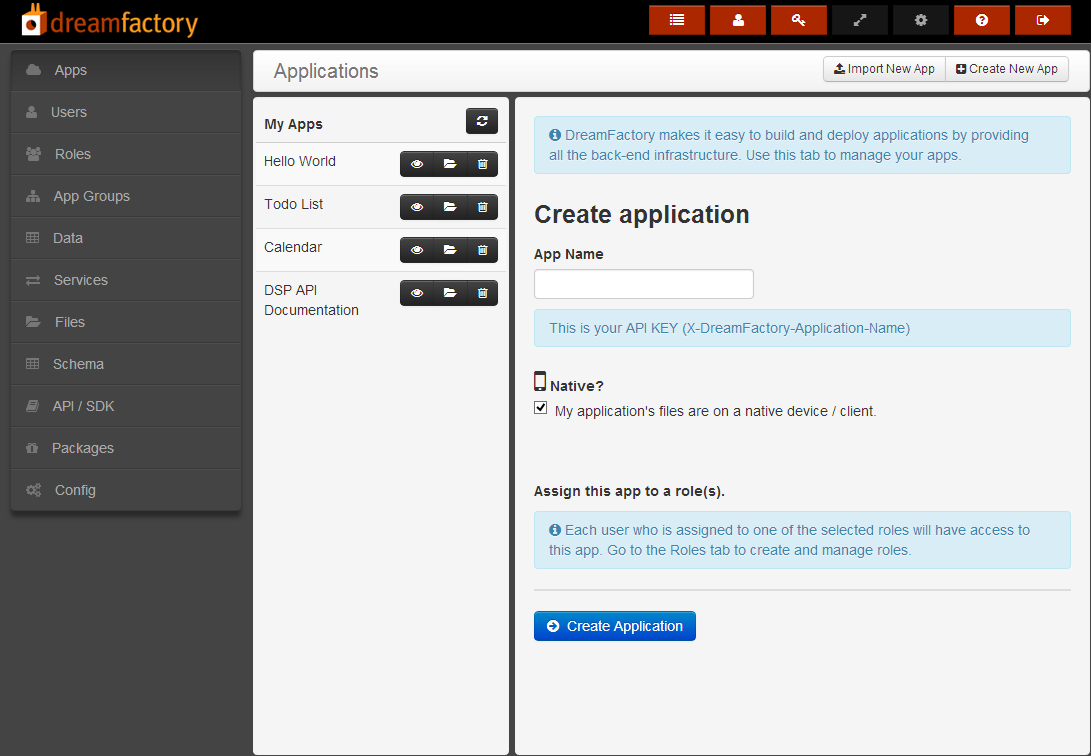Select Todo List in My Apps
The height and width of the screenshot is (756, 1091).
(294, 204)
